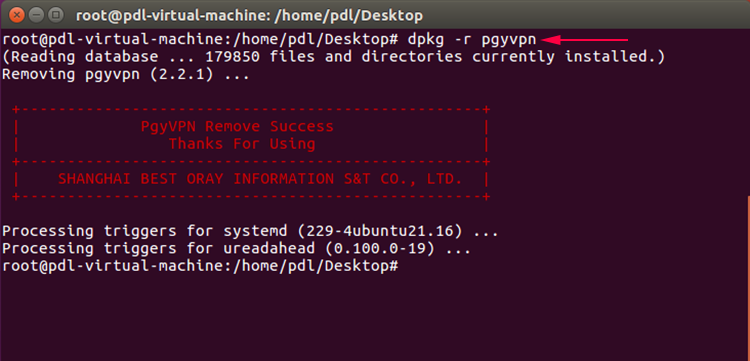Close the terminal window with the red button
Viewport: 750px width, 361px height.
[x=16, y=15]
